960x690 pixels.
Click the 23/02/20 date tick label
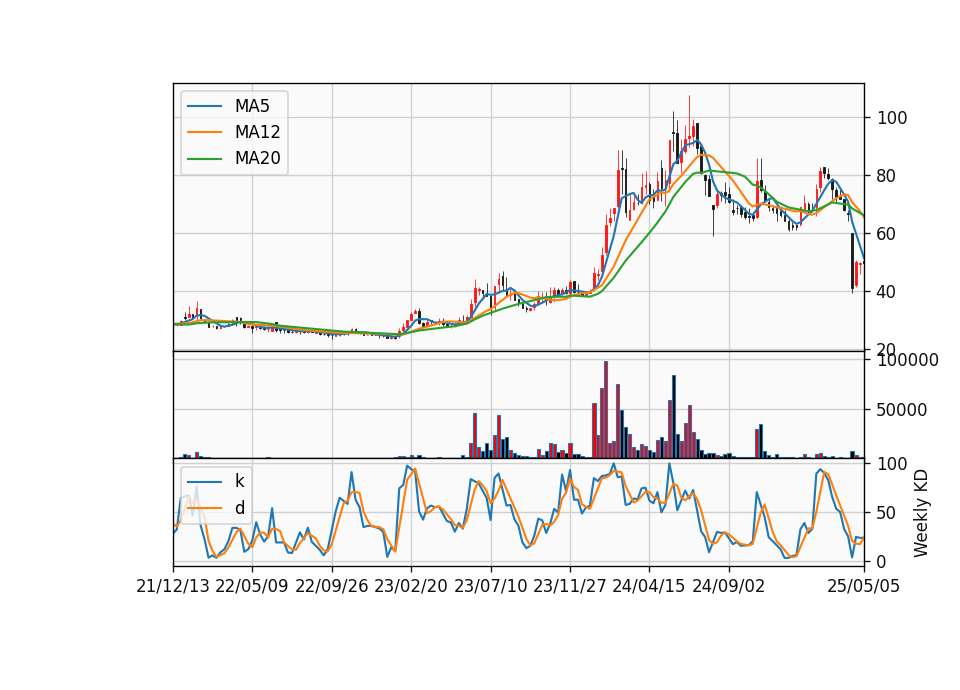(411, 587)
